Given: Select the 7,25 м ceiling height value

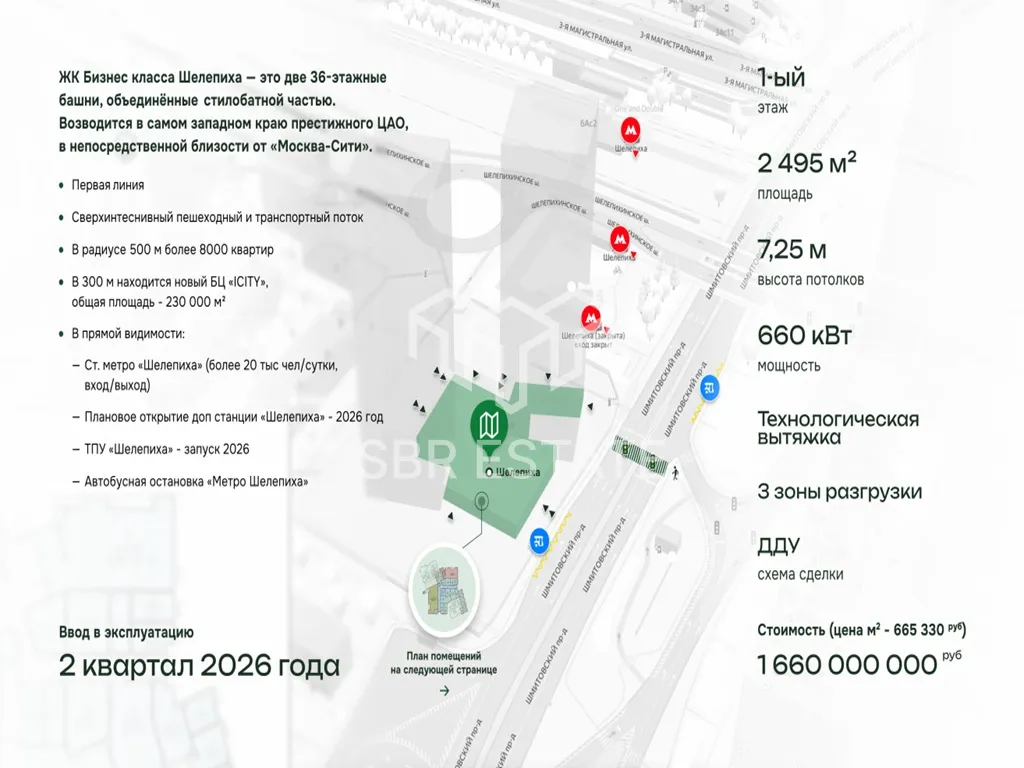Looking at the screenshot, I should pos(792,250).
